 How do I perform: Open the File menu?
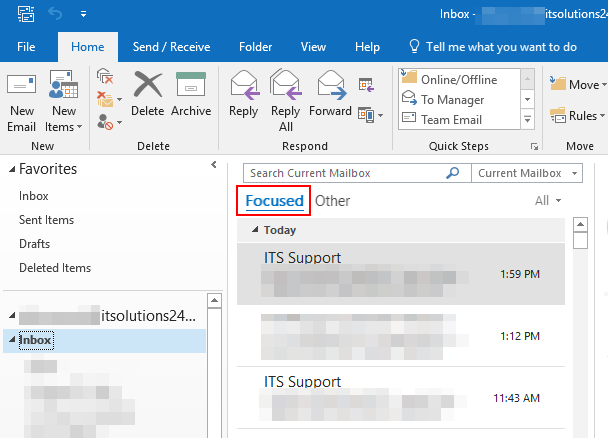27,47
